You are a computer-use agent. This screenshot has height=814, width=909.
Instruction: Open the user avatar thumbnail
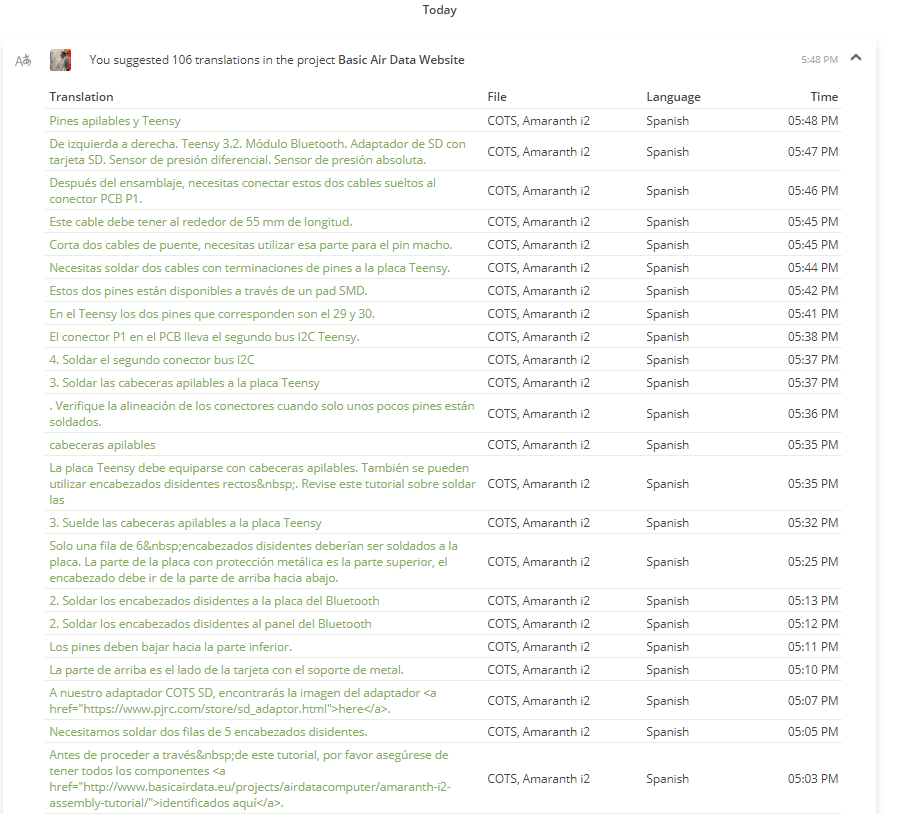(60, 60)
